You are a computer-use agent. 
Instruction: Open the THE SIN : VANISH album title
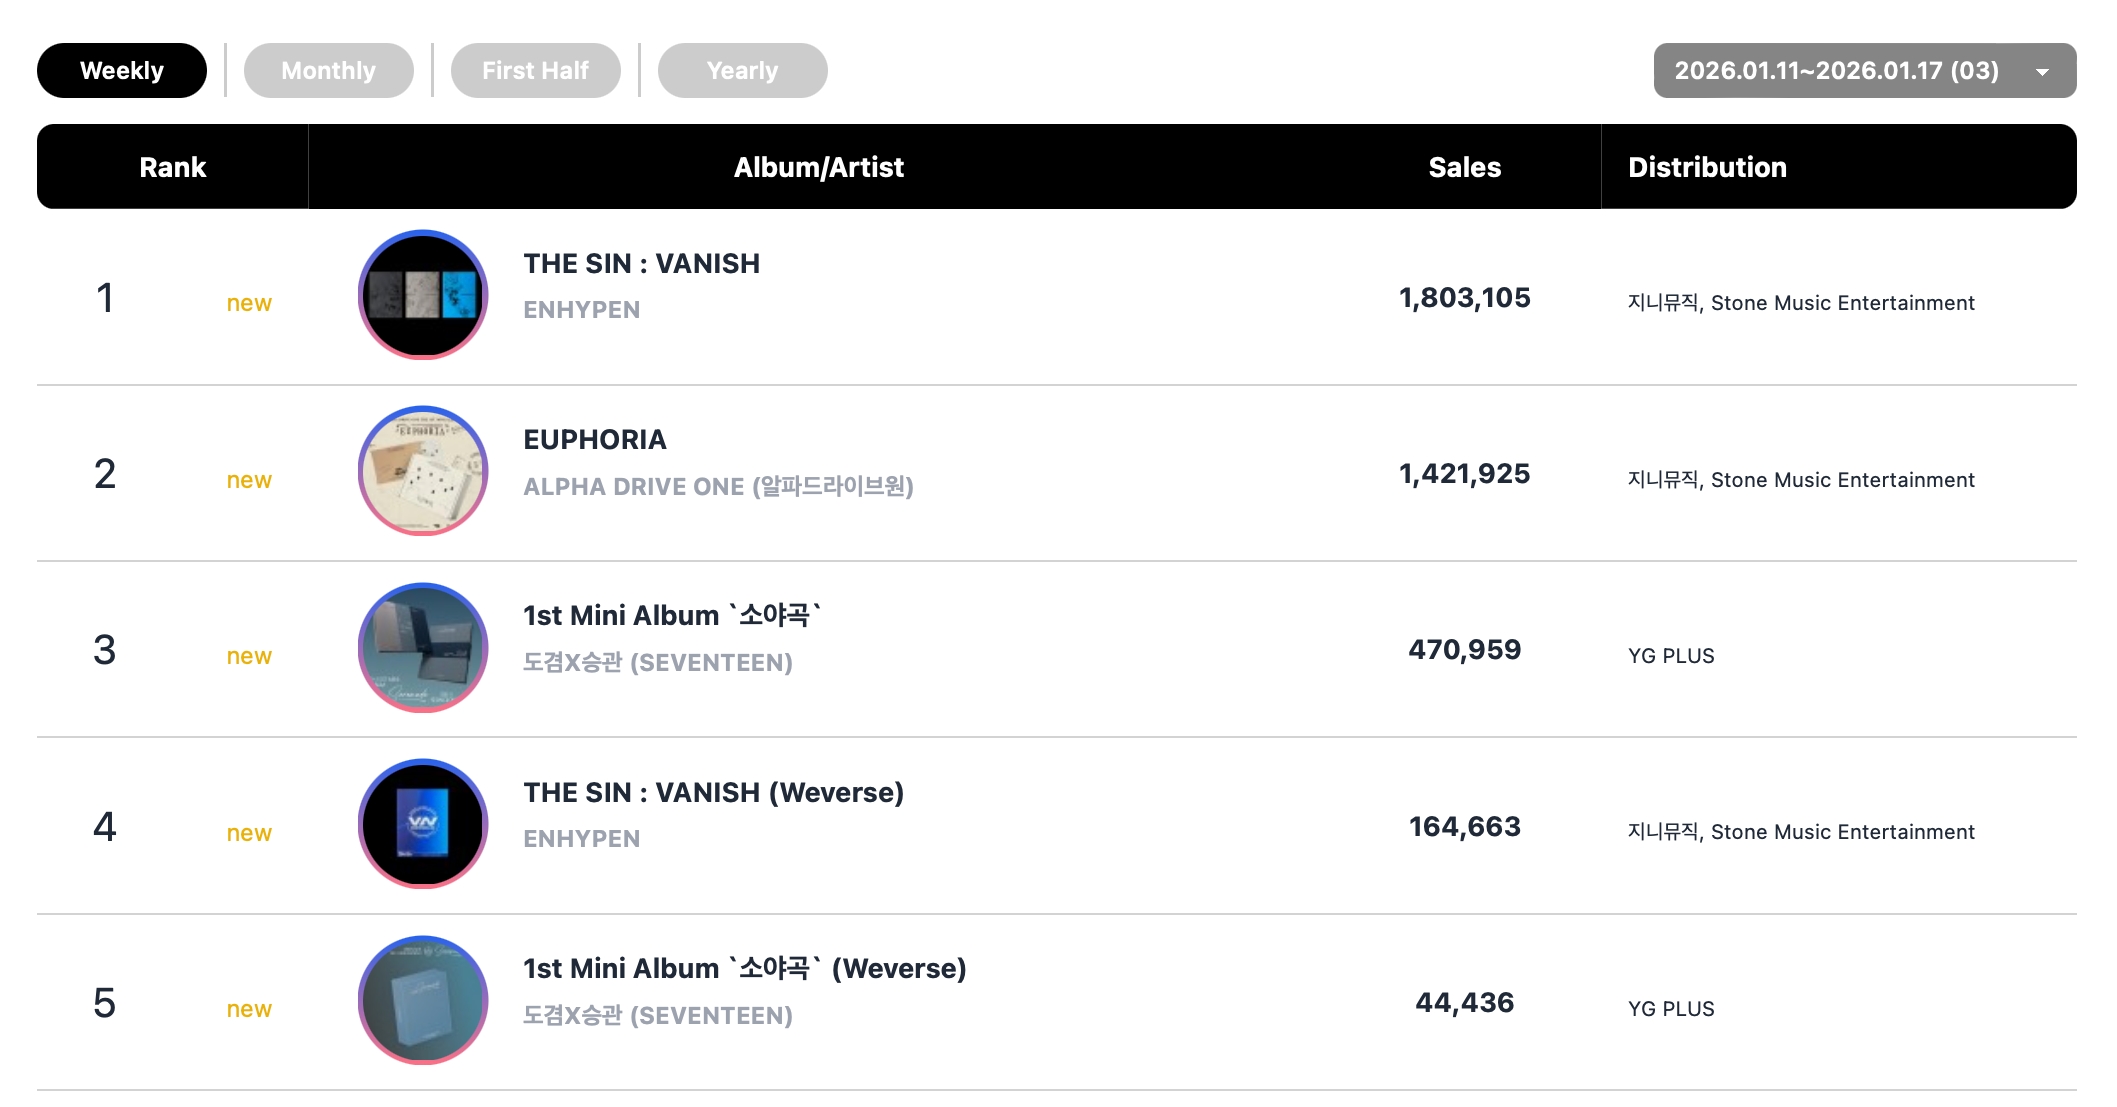641,264
